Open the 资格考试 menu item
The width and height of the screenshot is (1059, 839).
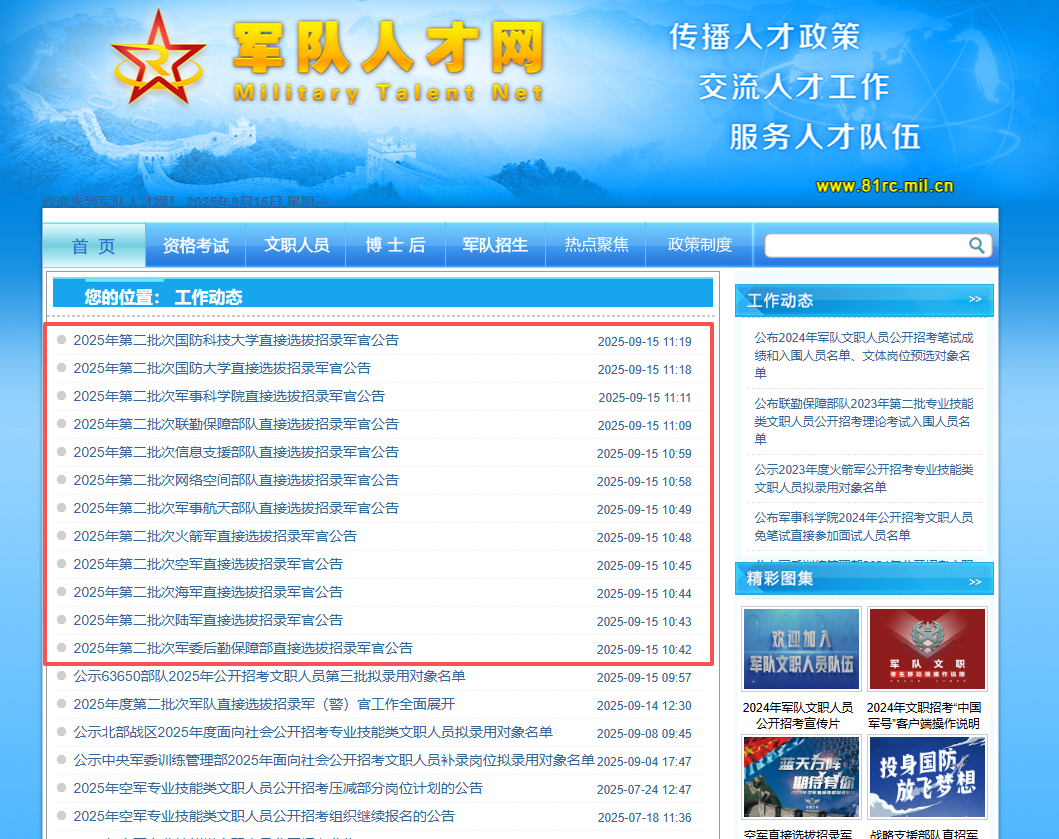[196, 245]
